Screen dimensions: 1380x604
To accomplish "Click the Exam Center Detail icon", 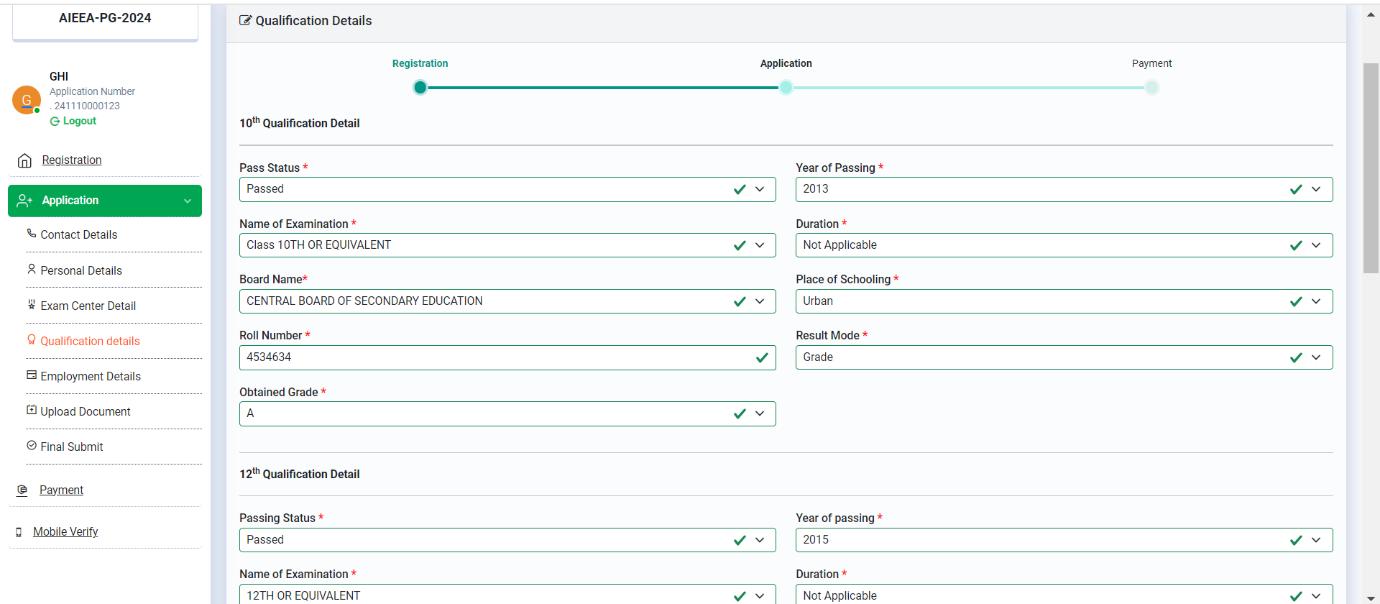I will [31, 306].
